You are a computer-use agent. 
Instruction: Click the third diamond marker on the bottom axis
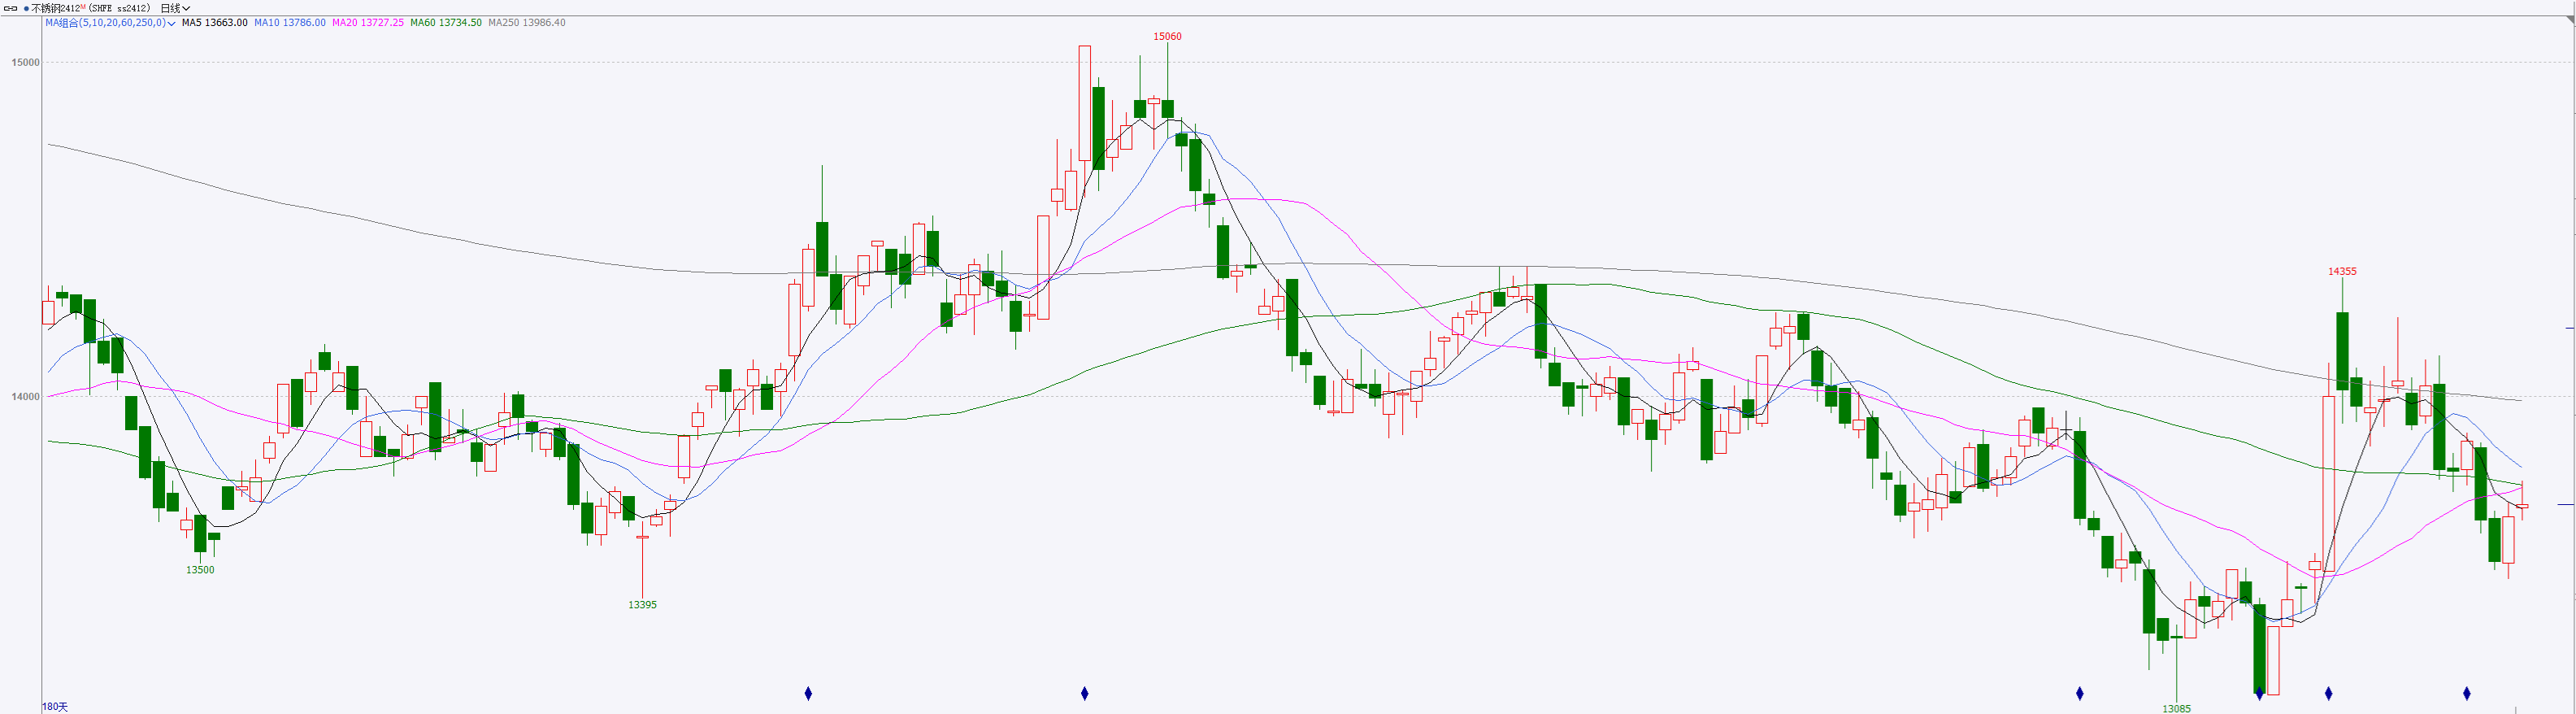[2080, 693]
